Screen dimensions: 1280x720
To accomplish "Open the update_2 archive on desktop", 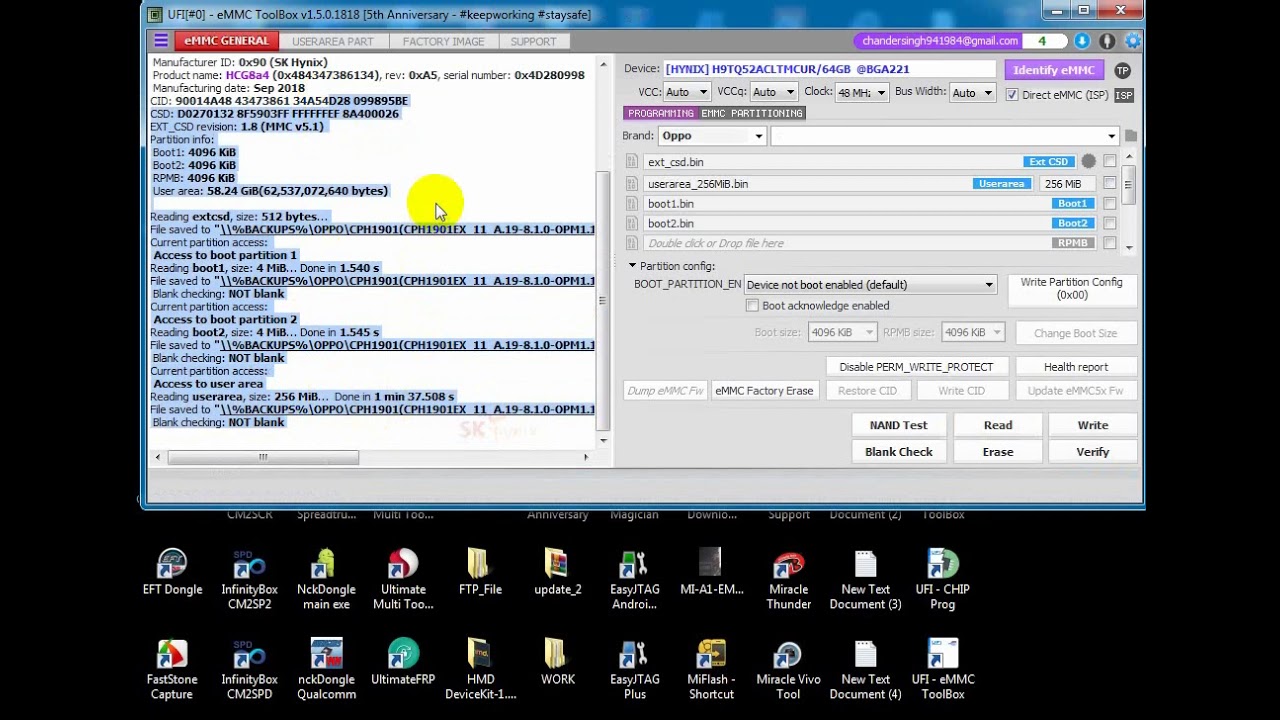I will click(557, 574).
